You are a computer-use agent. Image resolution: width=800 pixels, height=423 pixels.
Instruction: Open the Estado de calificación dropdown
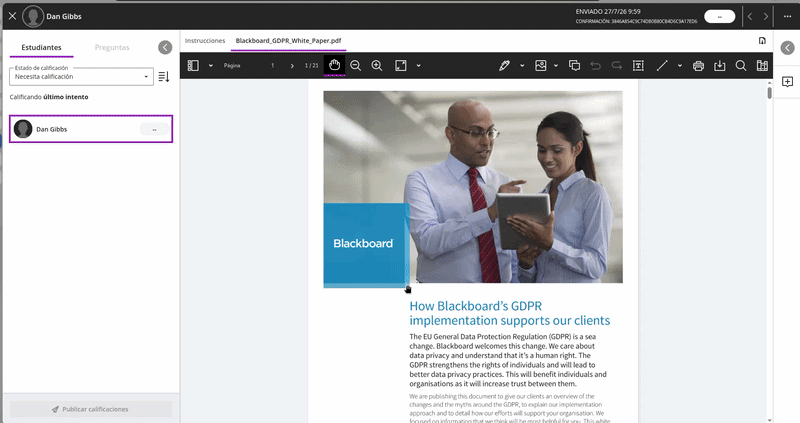coord(81,77)
